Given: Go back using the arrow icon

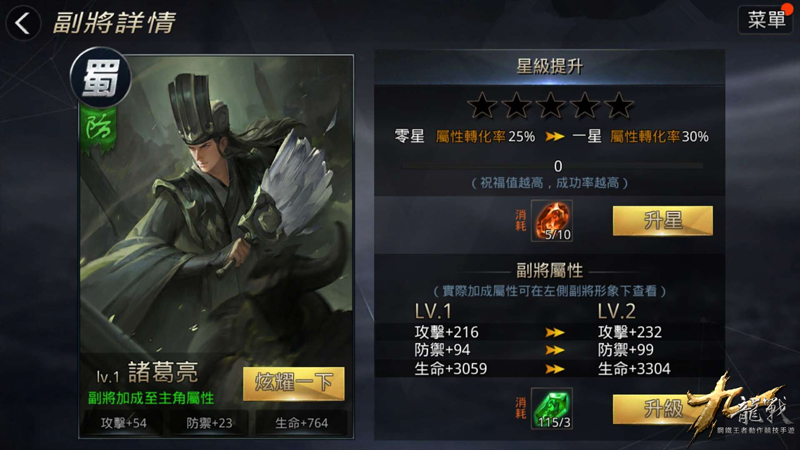Looking at the screenshot, I should click(23, 23).
